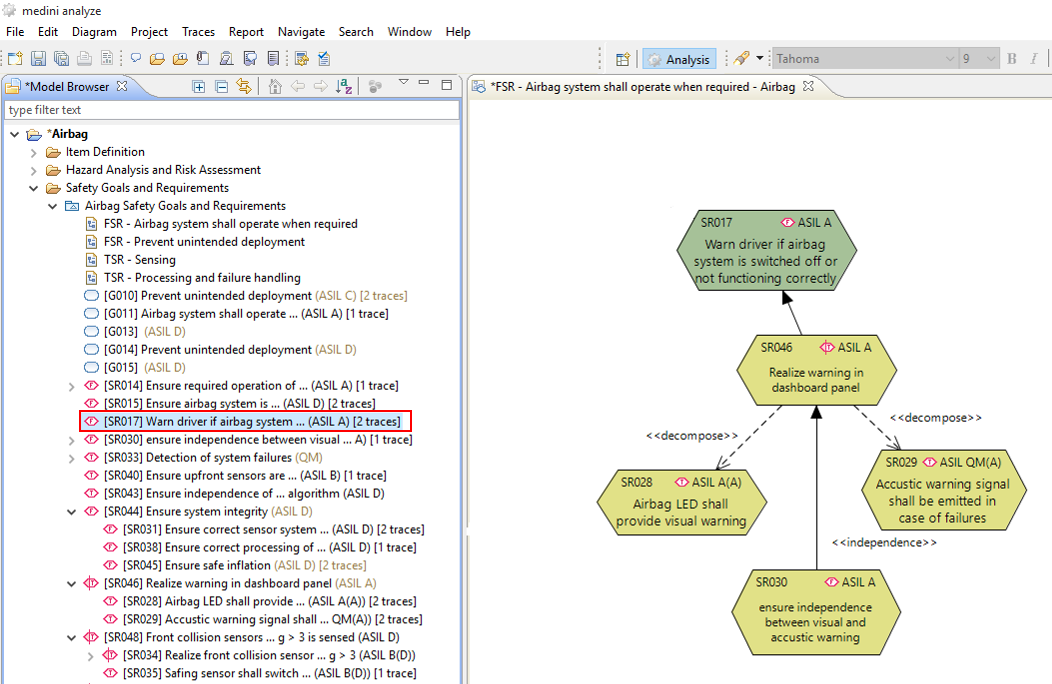This screenshot has height=684, width=1052.
Task: Expand the Item Definition folder
Action: tap(33, 152)
